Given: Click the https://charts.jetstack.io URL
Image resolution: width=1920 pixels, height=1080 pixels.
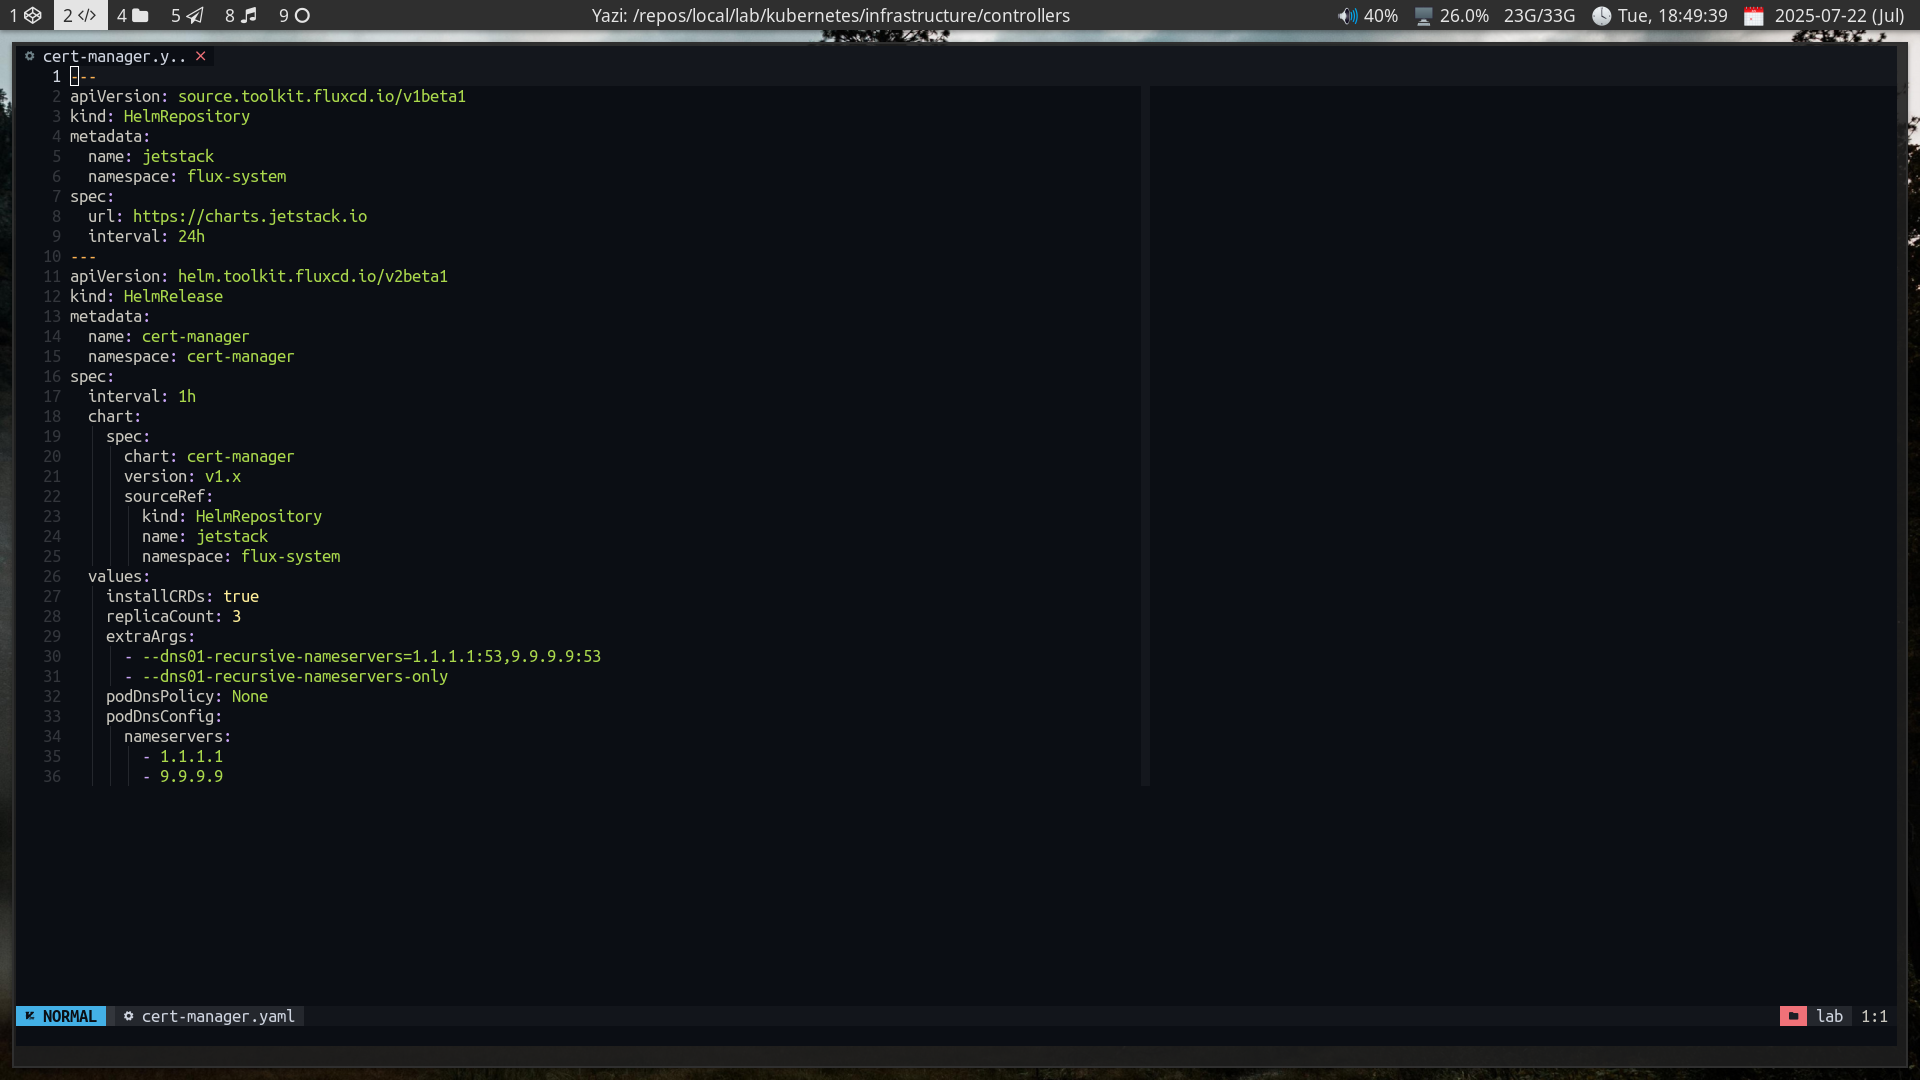Looking at the screenshot, I should [249, 216].
